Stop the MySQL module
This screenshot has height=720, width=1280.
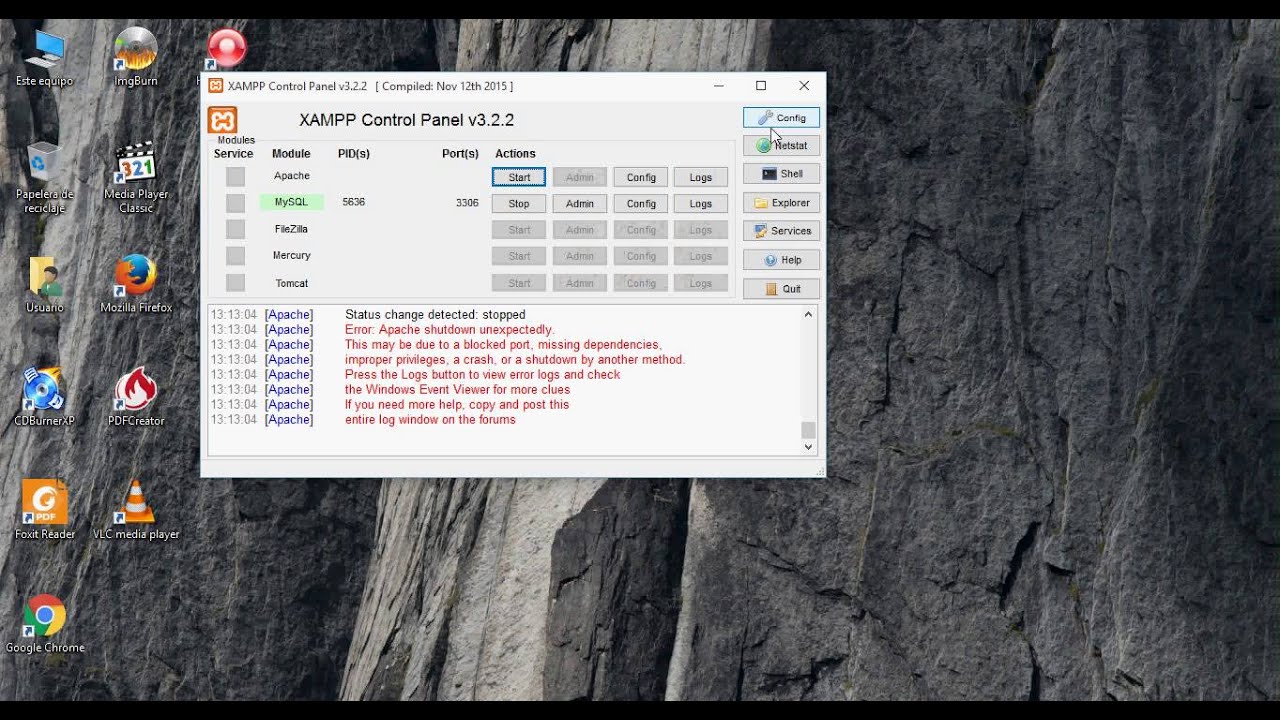click(519, 203)
